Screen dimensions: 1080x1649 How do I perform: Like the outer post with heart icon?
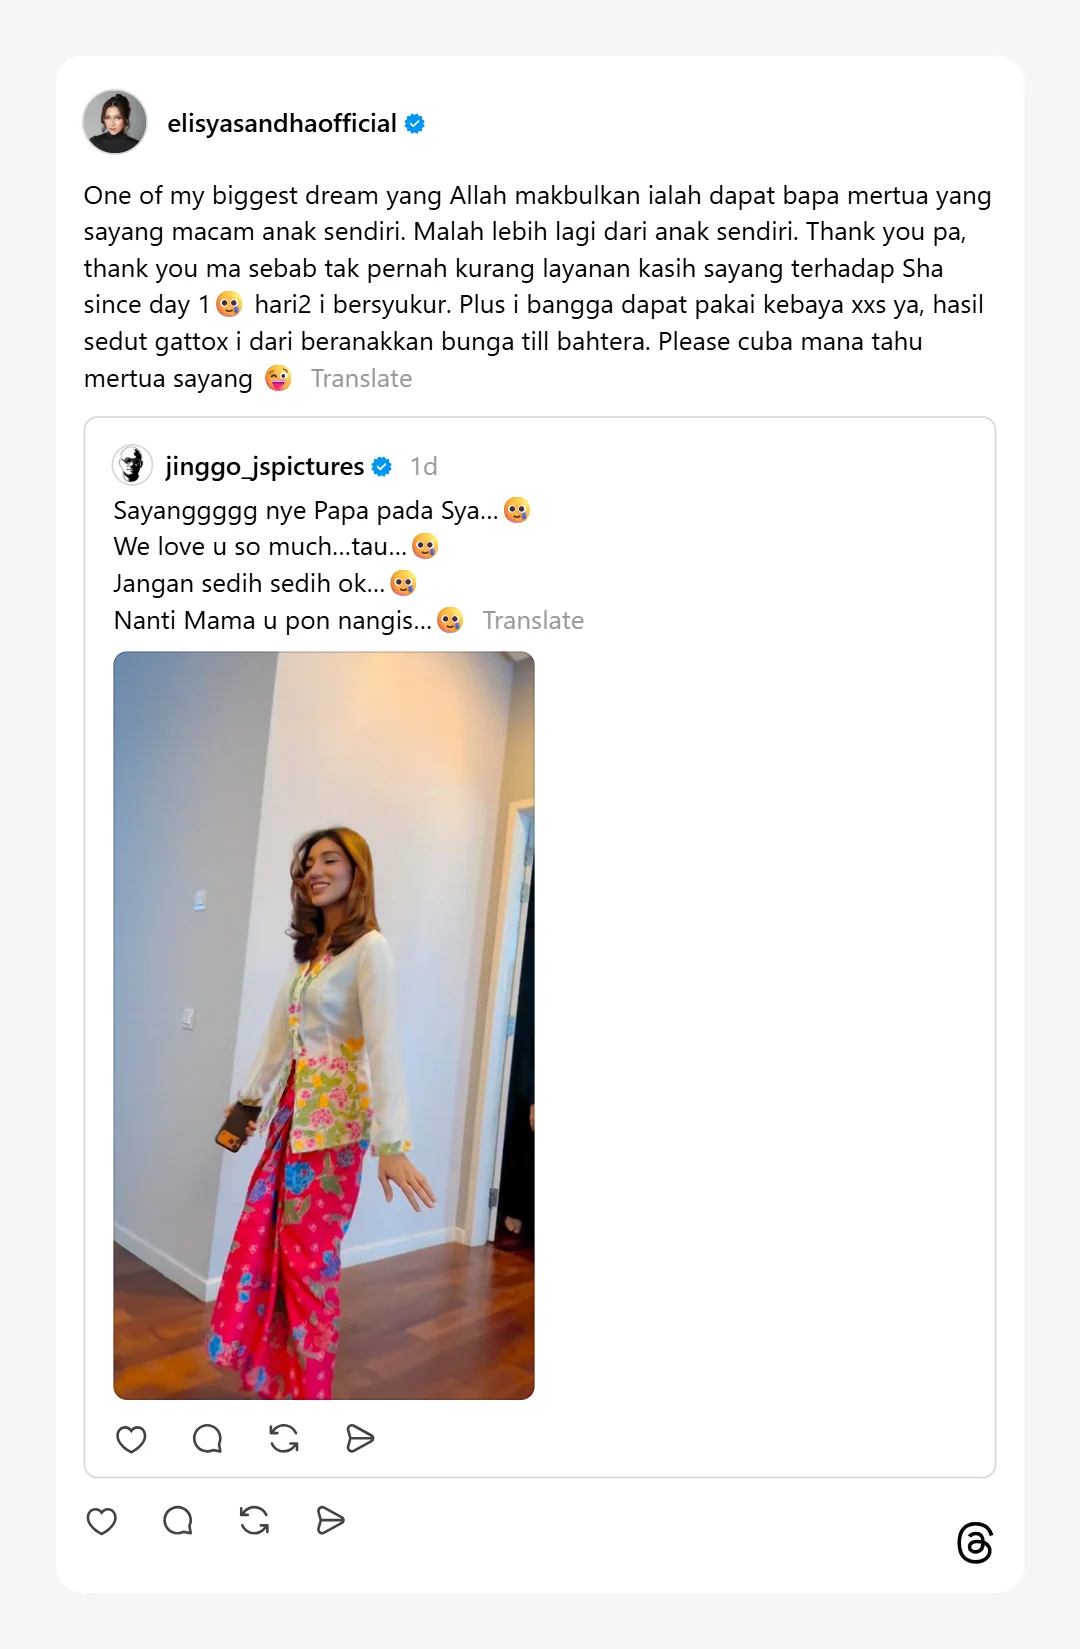pos(102,1521)
